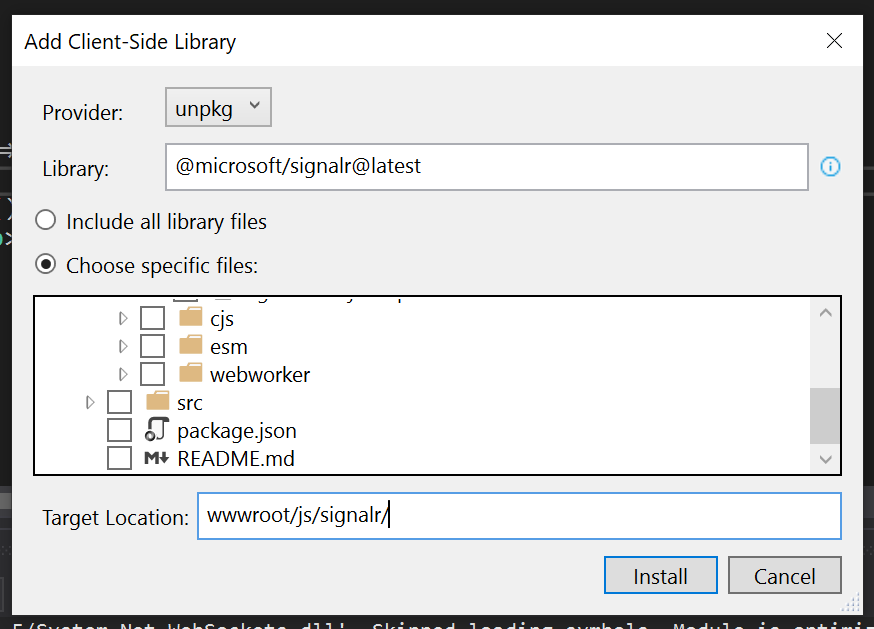This screenshot has width=874, height=629.
Task: Tick the package.json checkbox
Action: click(x=119, y=431)
